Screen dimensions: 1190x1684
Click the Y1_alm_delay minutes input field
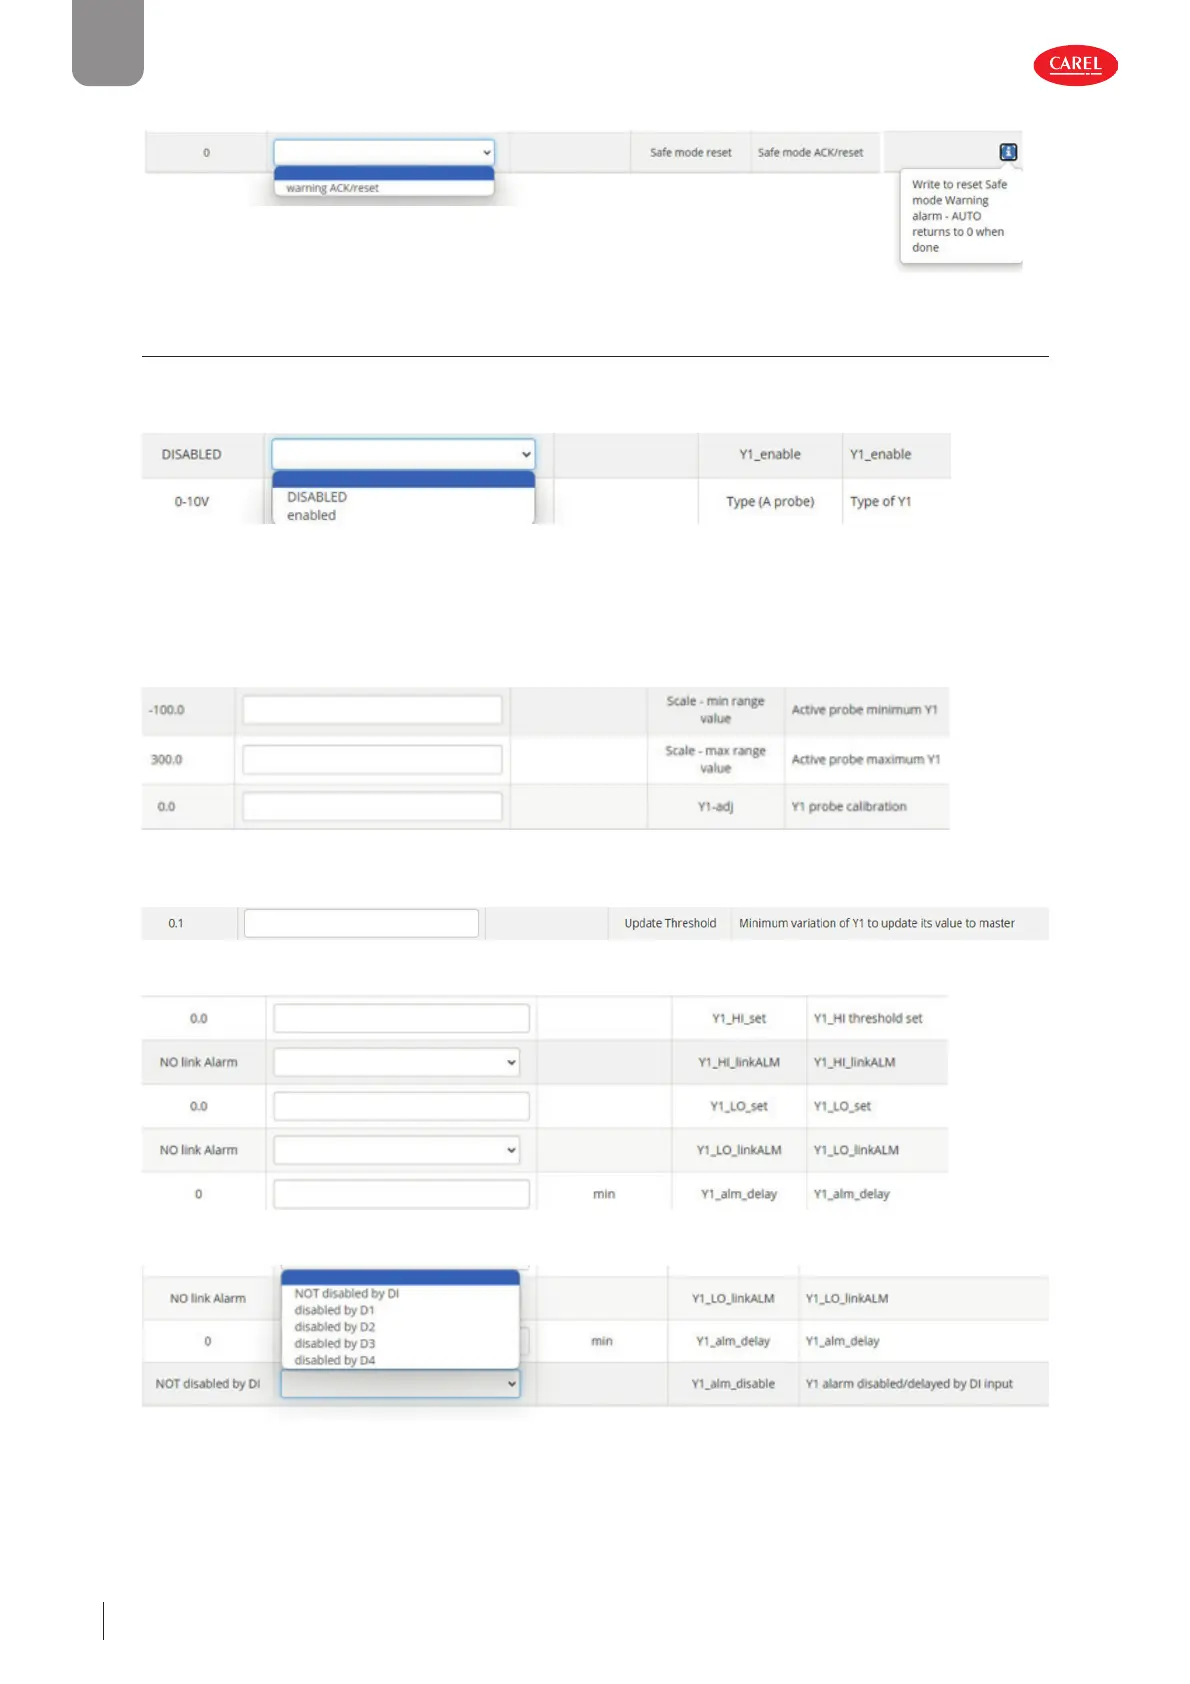401,1194
